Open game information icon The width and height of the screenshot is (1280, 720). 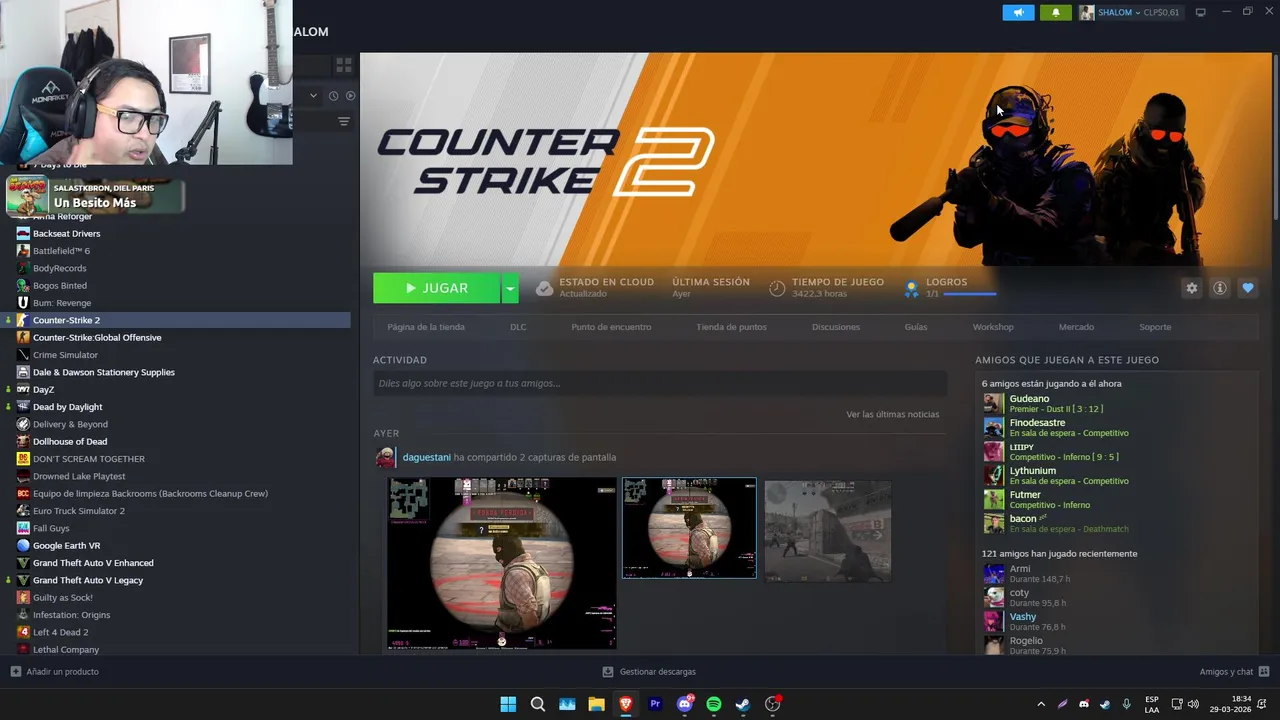(x=1219, y=288)
